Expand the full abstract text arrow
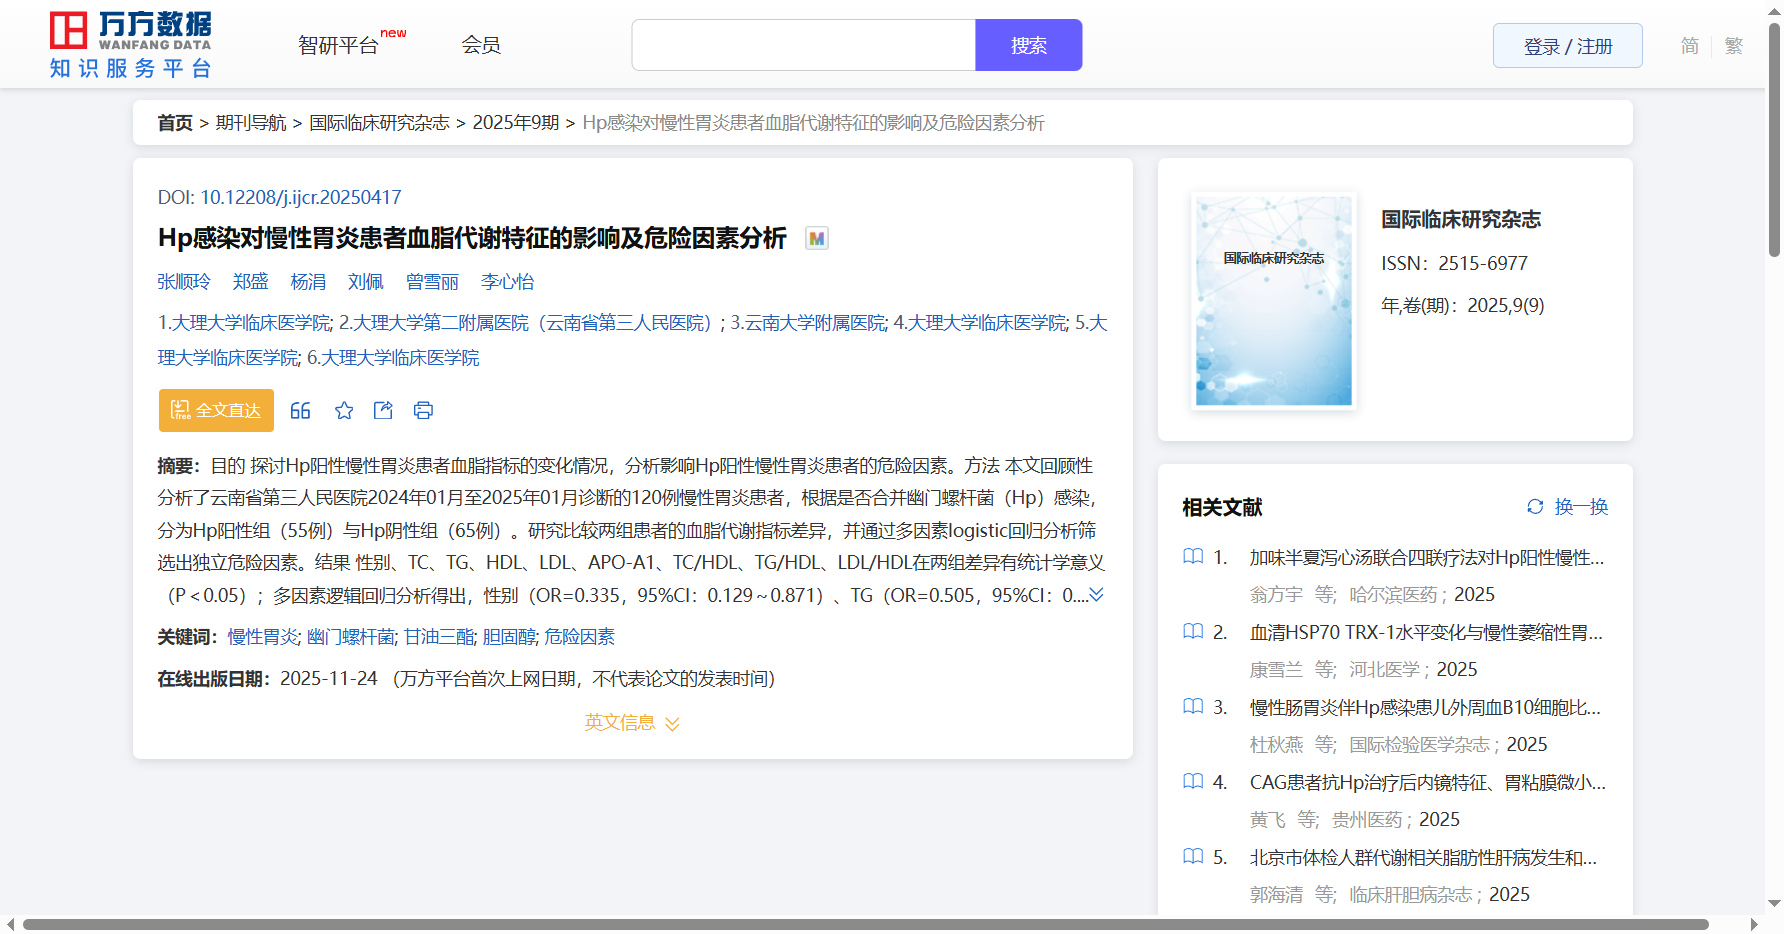Image resolution: width=1784 pixels, height=934 pixels. pos(1097,595)
